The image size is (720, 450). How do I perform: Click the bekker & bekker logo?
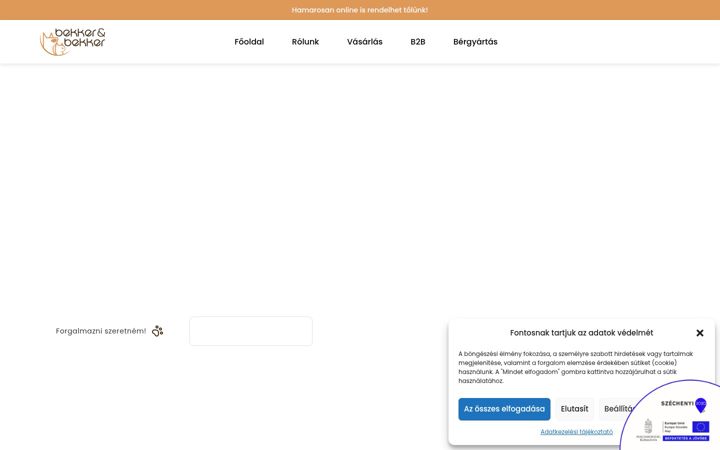(x=73, y=42)
